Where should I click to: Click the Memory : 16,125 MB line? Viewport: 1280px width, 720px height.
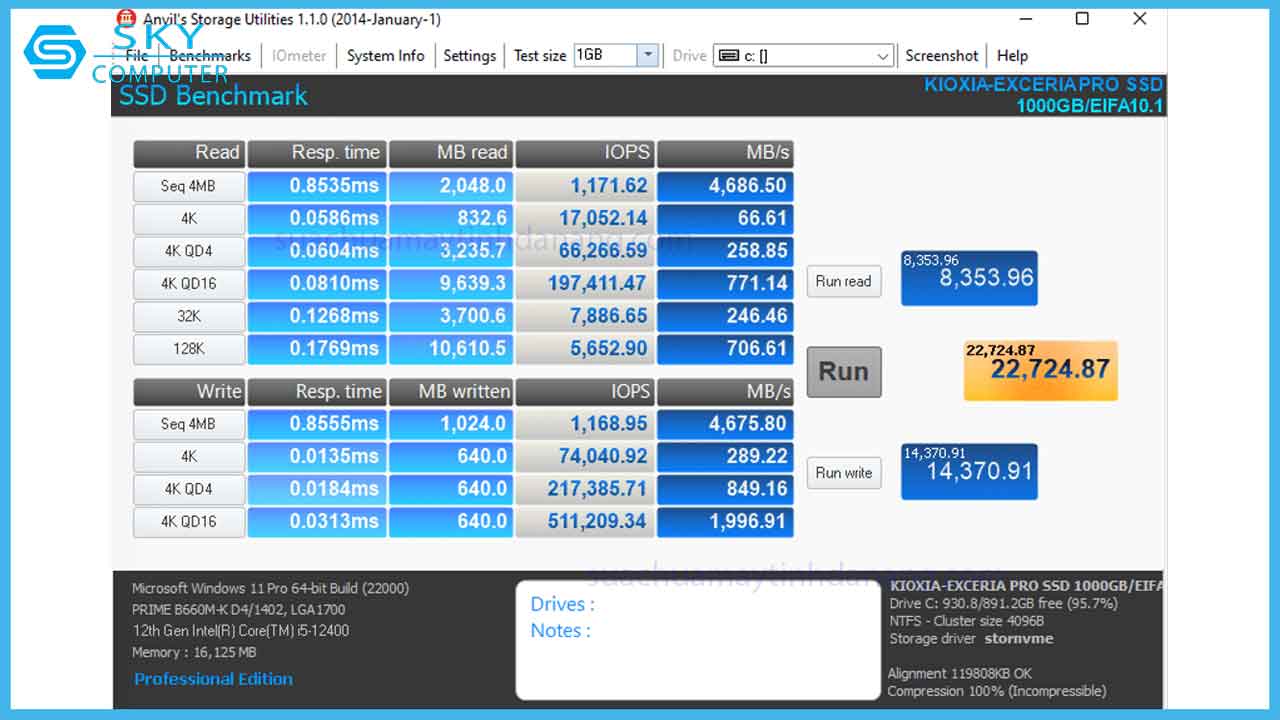(194, 652)
